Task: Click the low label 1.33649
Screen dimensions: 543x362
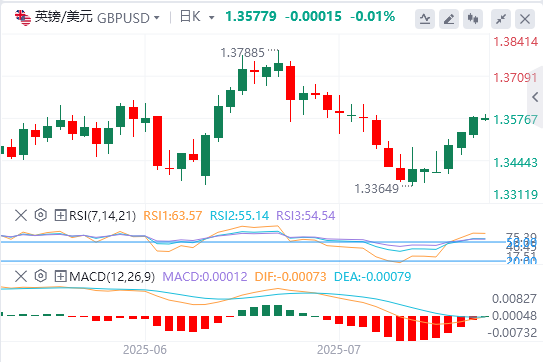Action: (x=376, y=189)
